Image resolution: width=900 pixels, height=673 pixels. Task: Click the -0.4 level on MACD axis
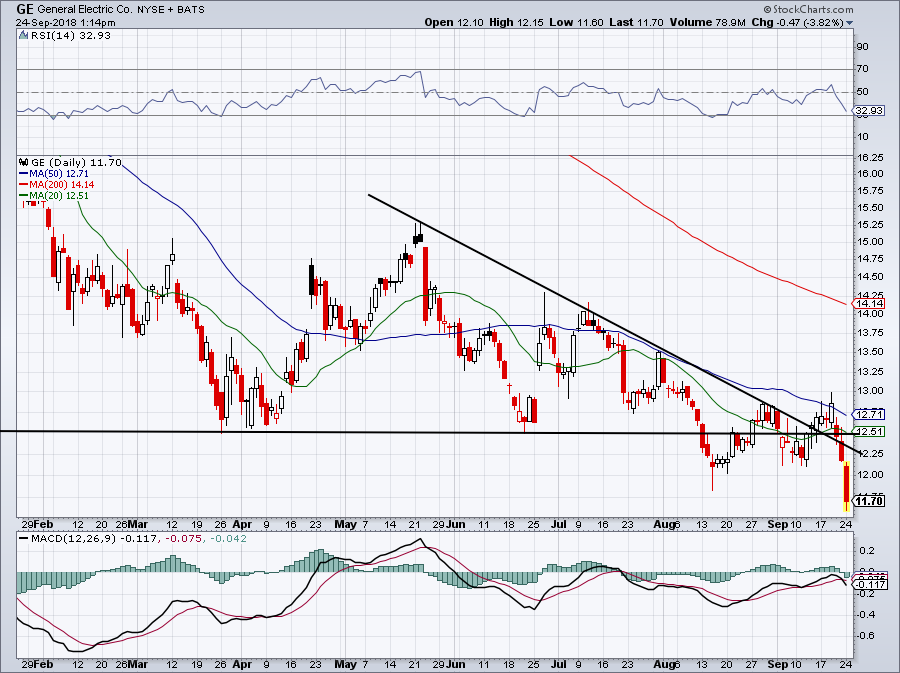pyautogui.click(x=865, y=614)
